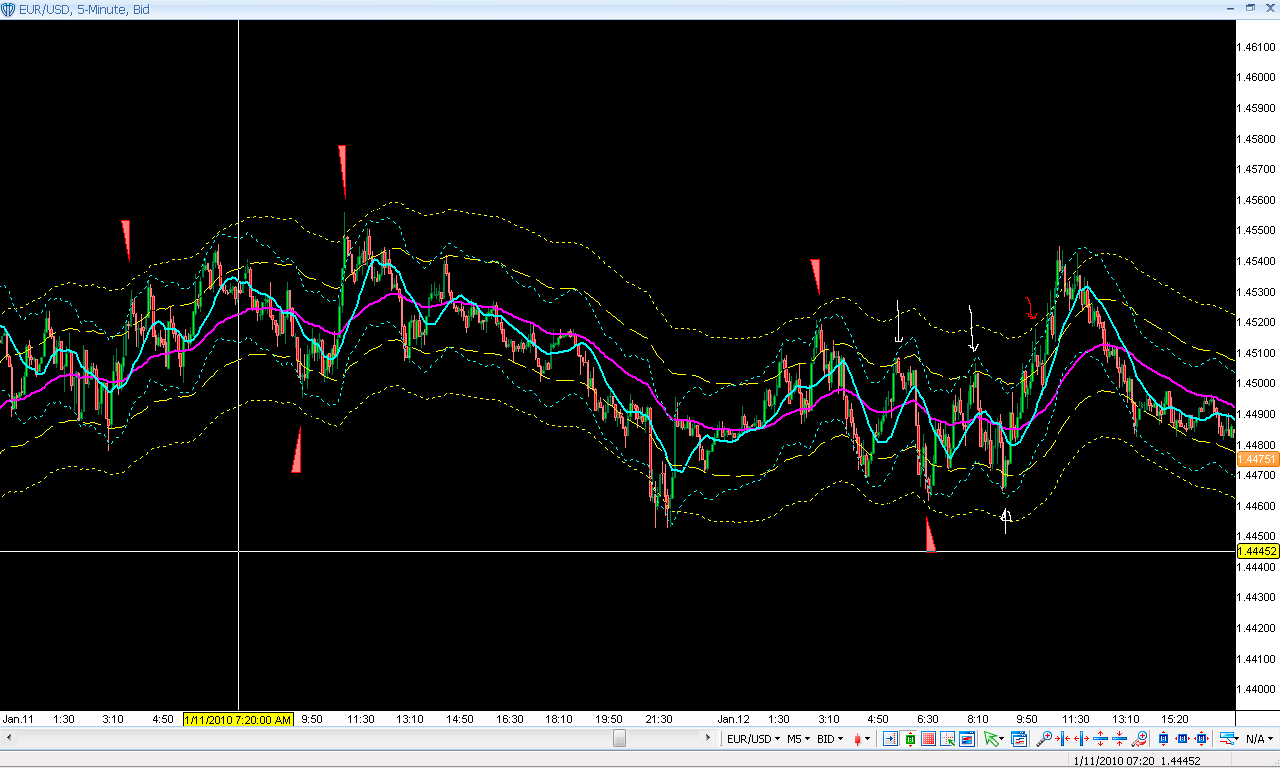Close the EUR/USD chart window
This screenshot has height=768, width=1280.
pyautogui.click(x=1269, y=7)
